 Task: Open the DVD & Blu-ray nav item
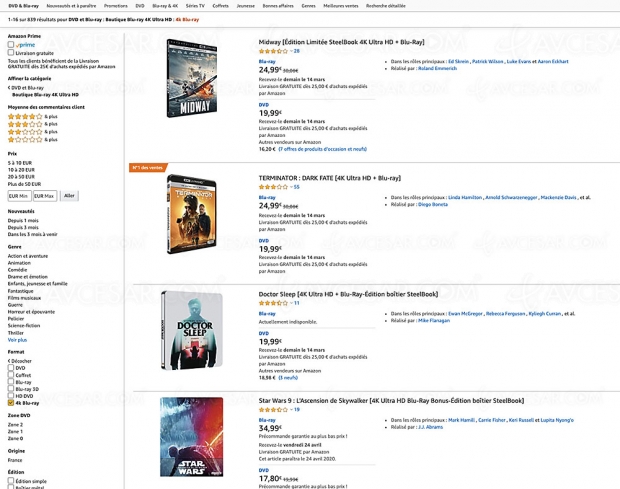coord(23,6)
